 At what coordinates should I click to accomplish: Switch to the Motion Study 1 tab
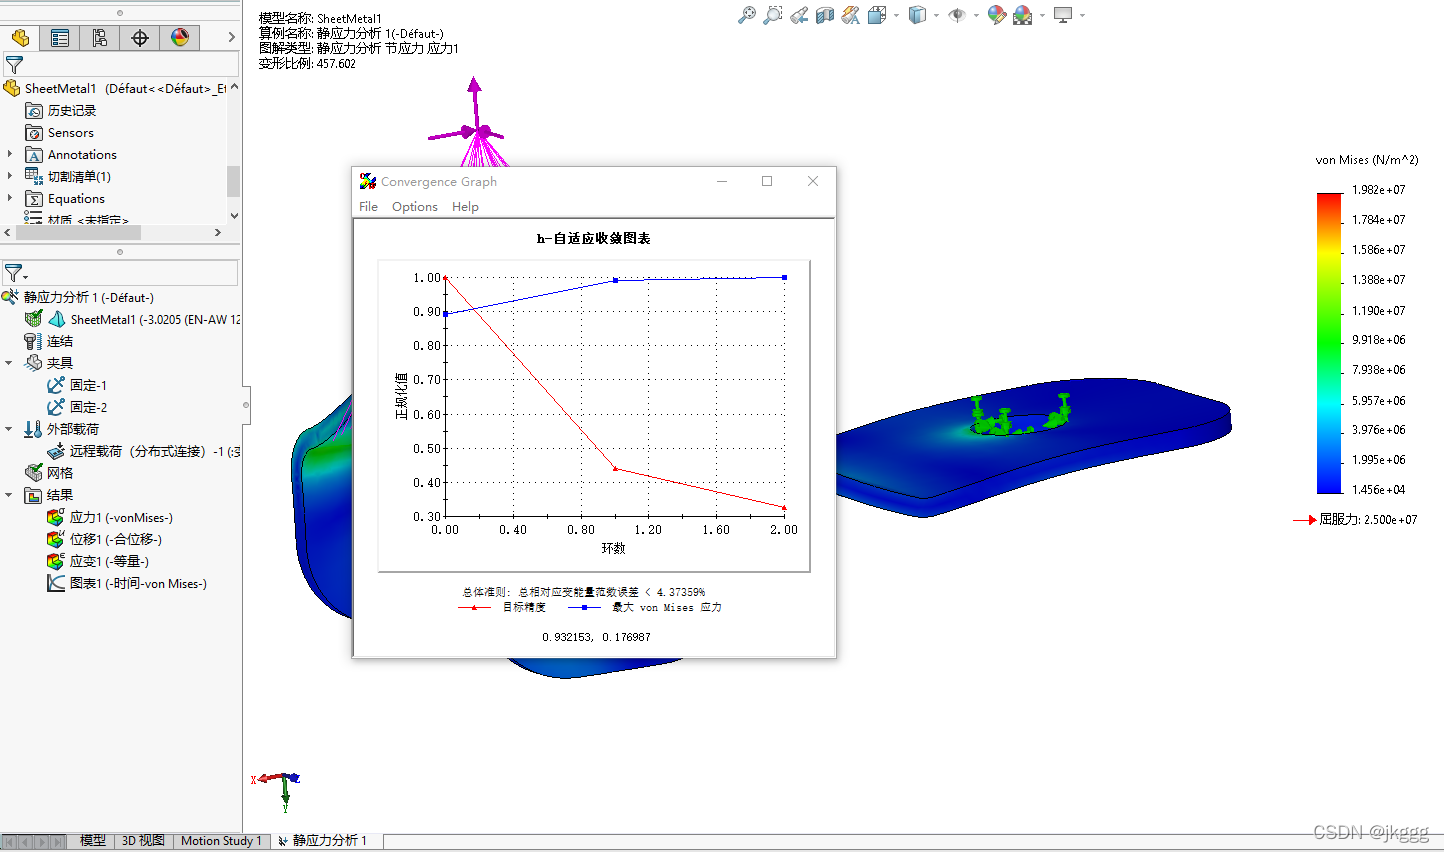(221, 841)
